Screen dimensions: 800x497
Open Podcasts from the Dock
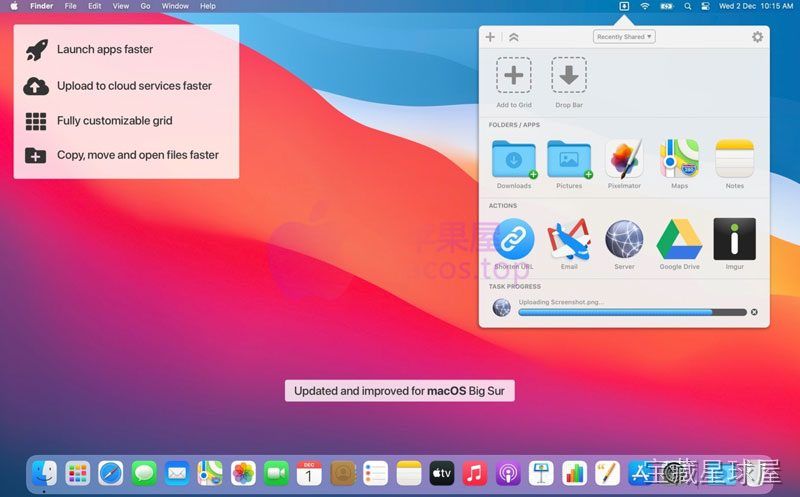tap(508, 473)
